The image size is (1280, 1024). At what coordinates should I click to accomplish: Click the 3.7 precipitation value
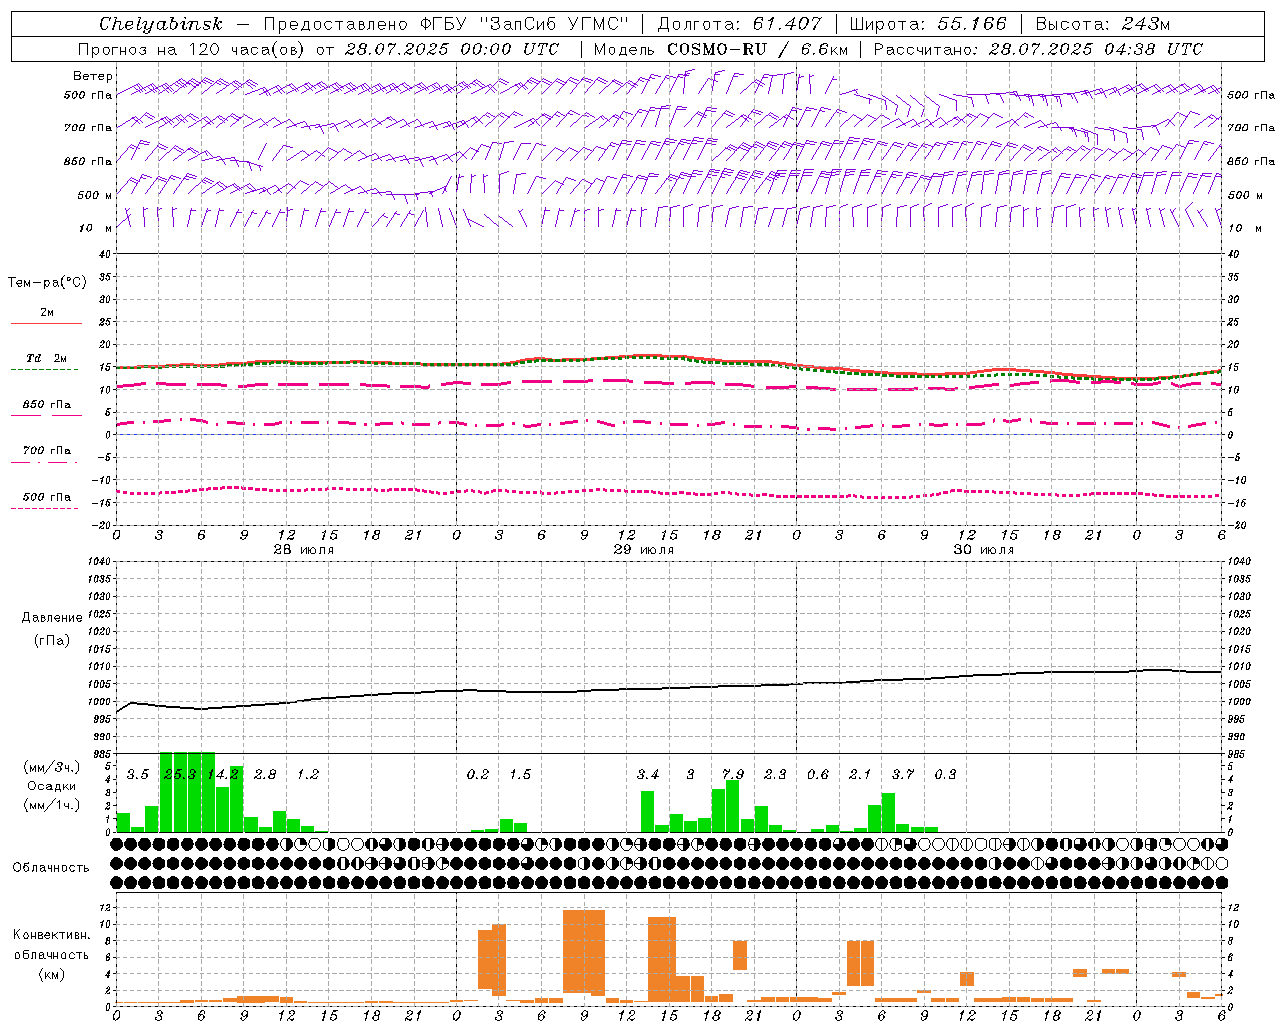903,775
